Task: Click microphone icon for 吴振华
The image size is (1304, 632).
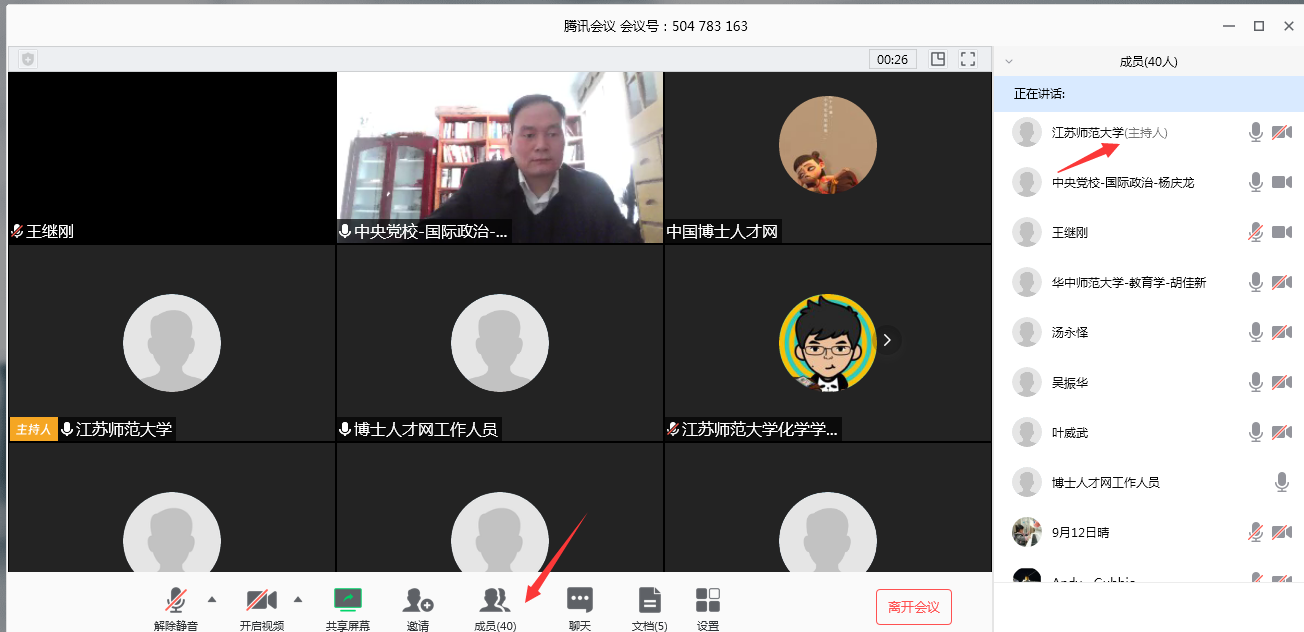Action: point(1255,382)
